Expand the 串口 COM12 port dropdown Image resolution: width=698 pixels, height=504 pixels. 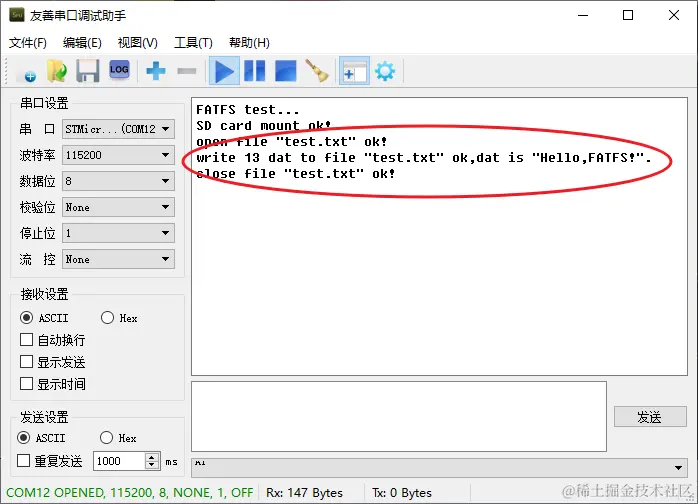point(118,129)
